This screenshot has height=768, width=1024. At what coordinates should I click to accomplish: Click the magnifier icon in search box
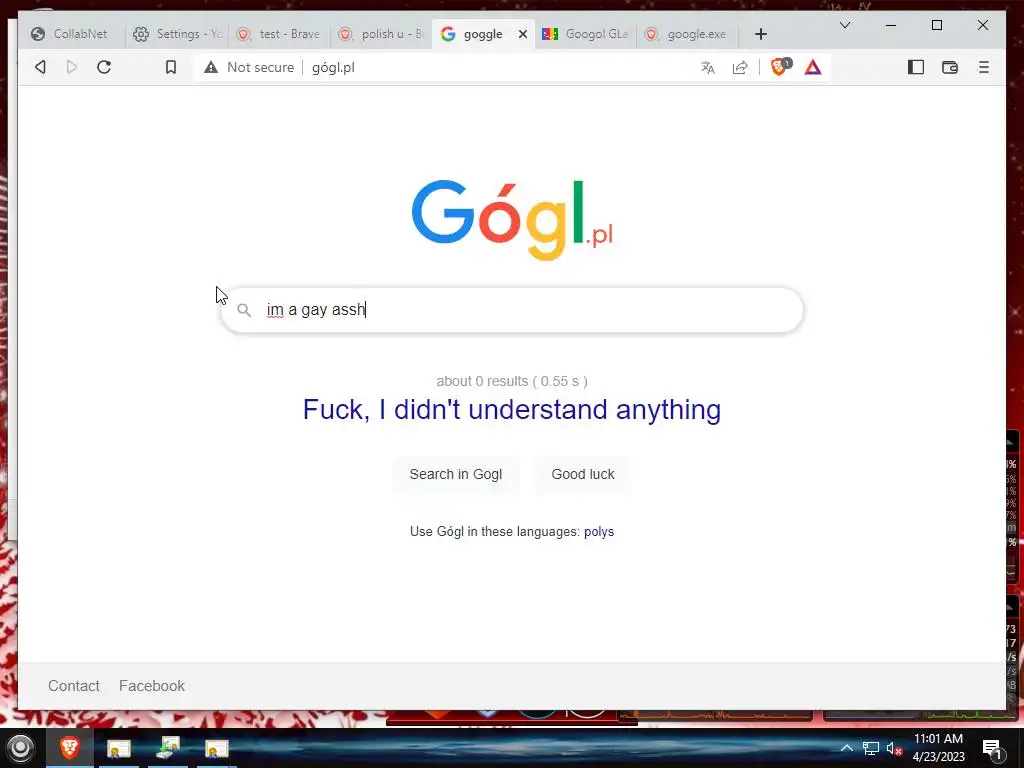tap(244, 310)
